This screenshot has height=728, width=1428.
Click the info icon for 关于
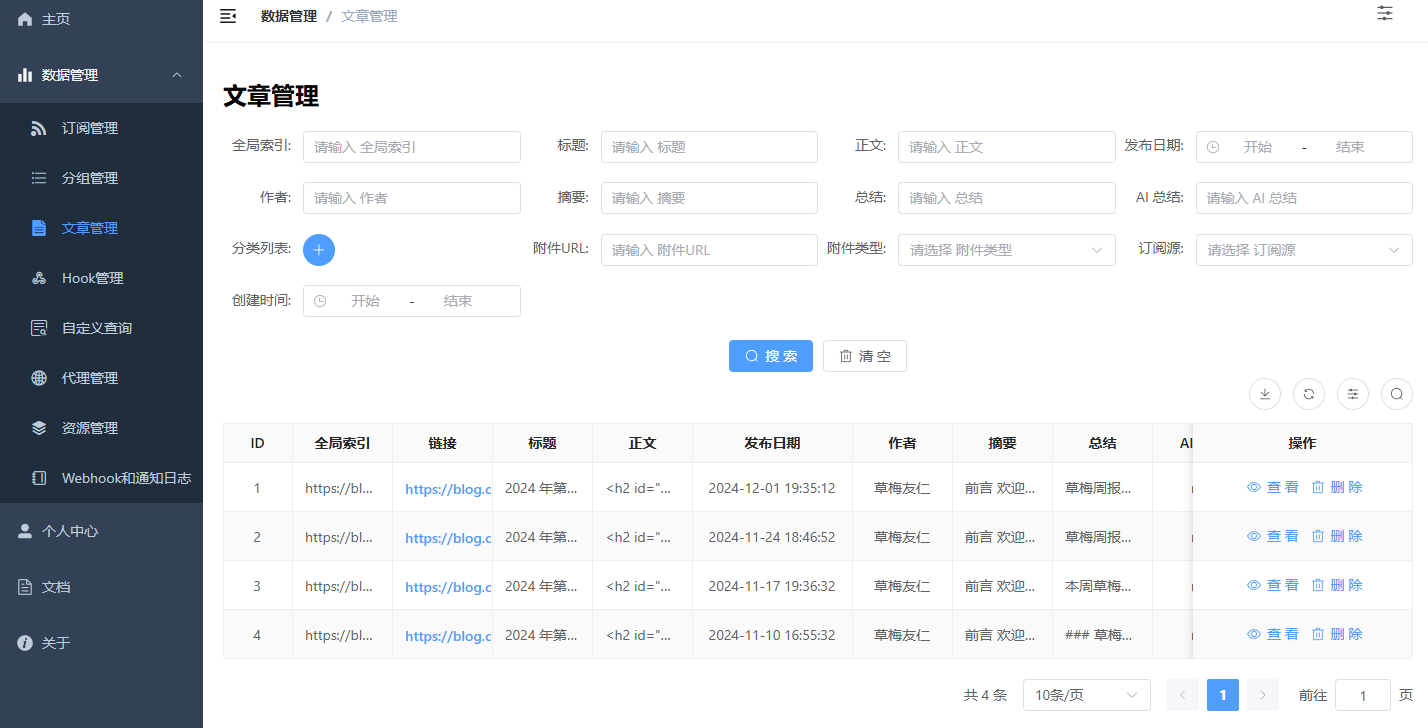tap(25, 643)
